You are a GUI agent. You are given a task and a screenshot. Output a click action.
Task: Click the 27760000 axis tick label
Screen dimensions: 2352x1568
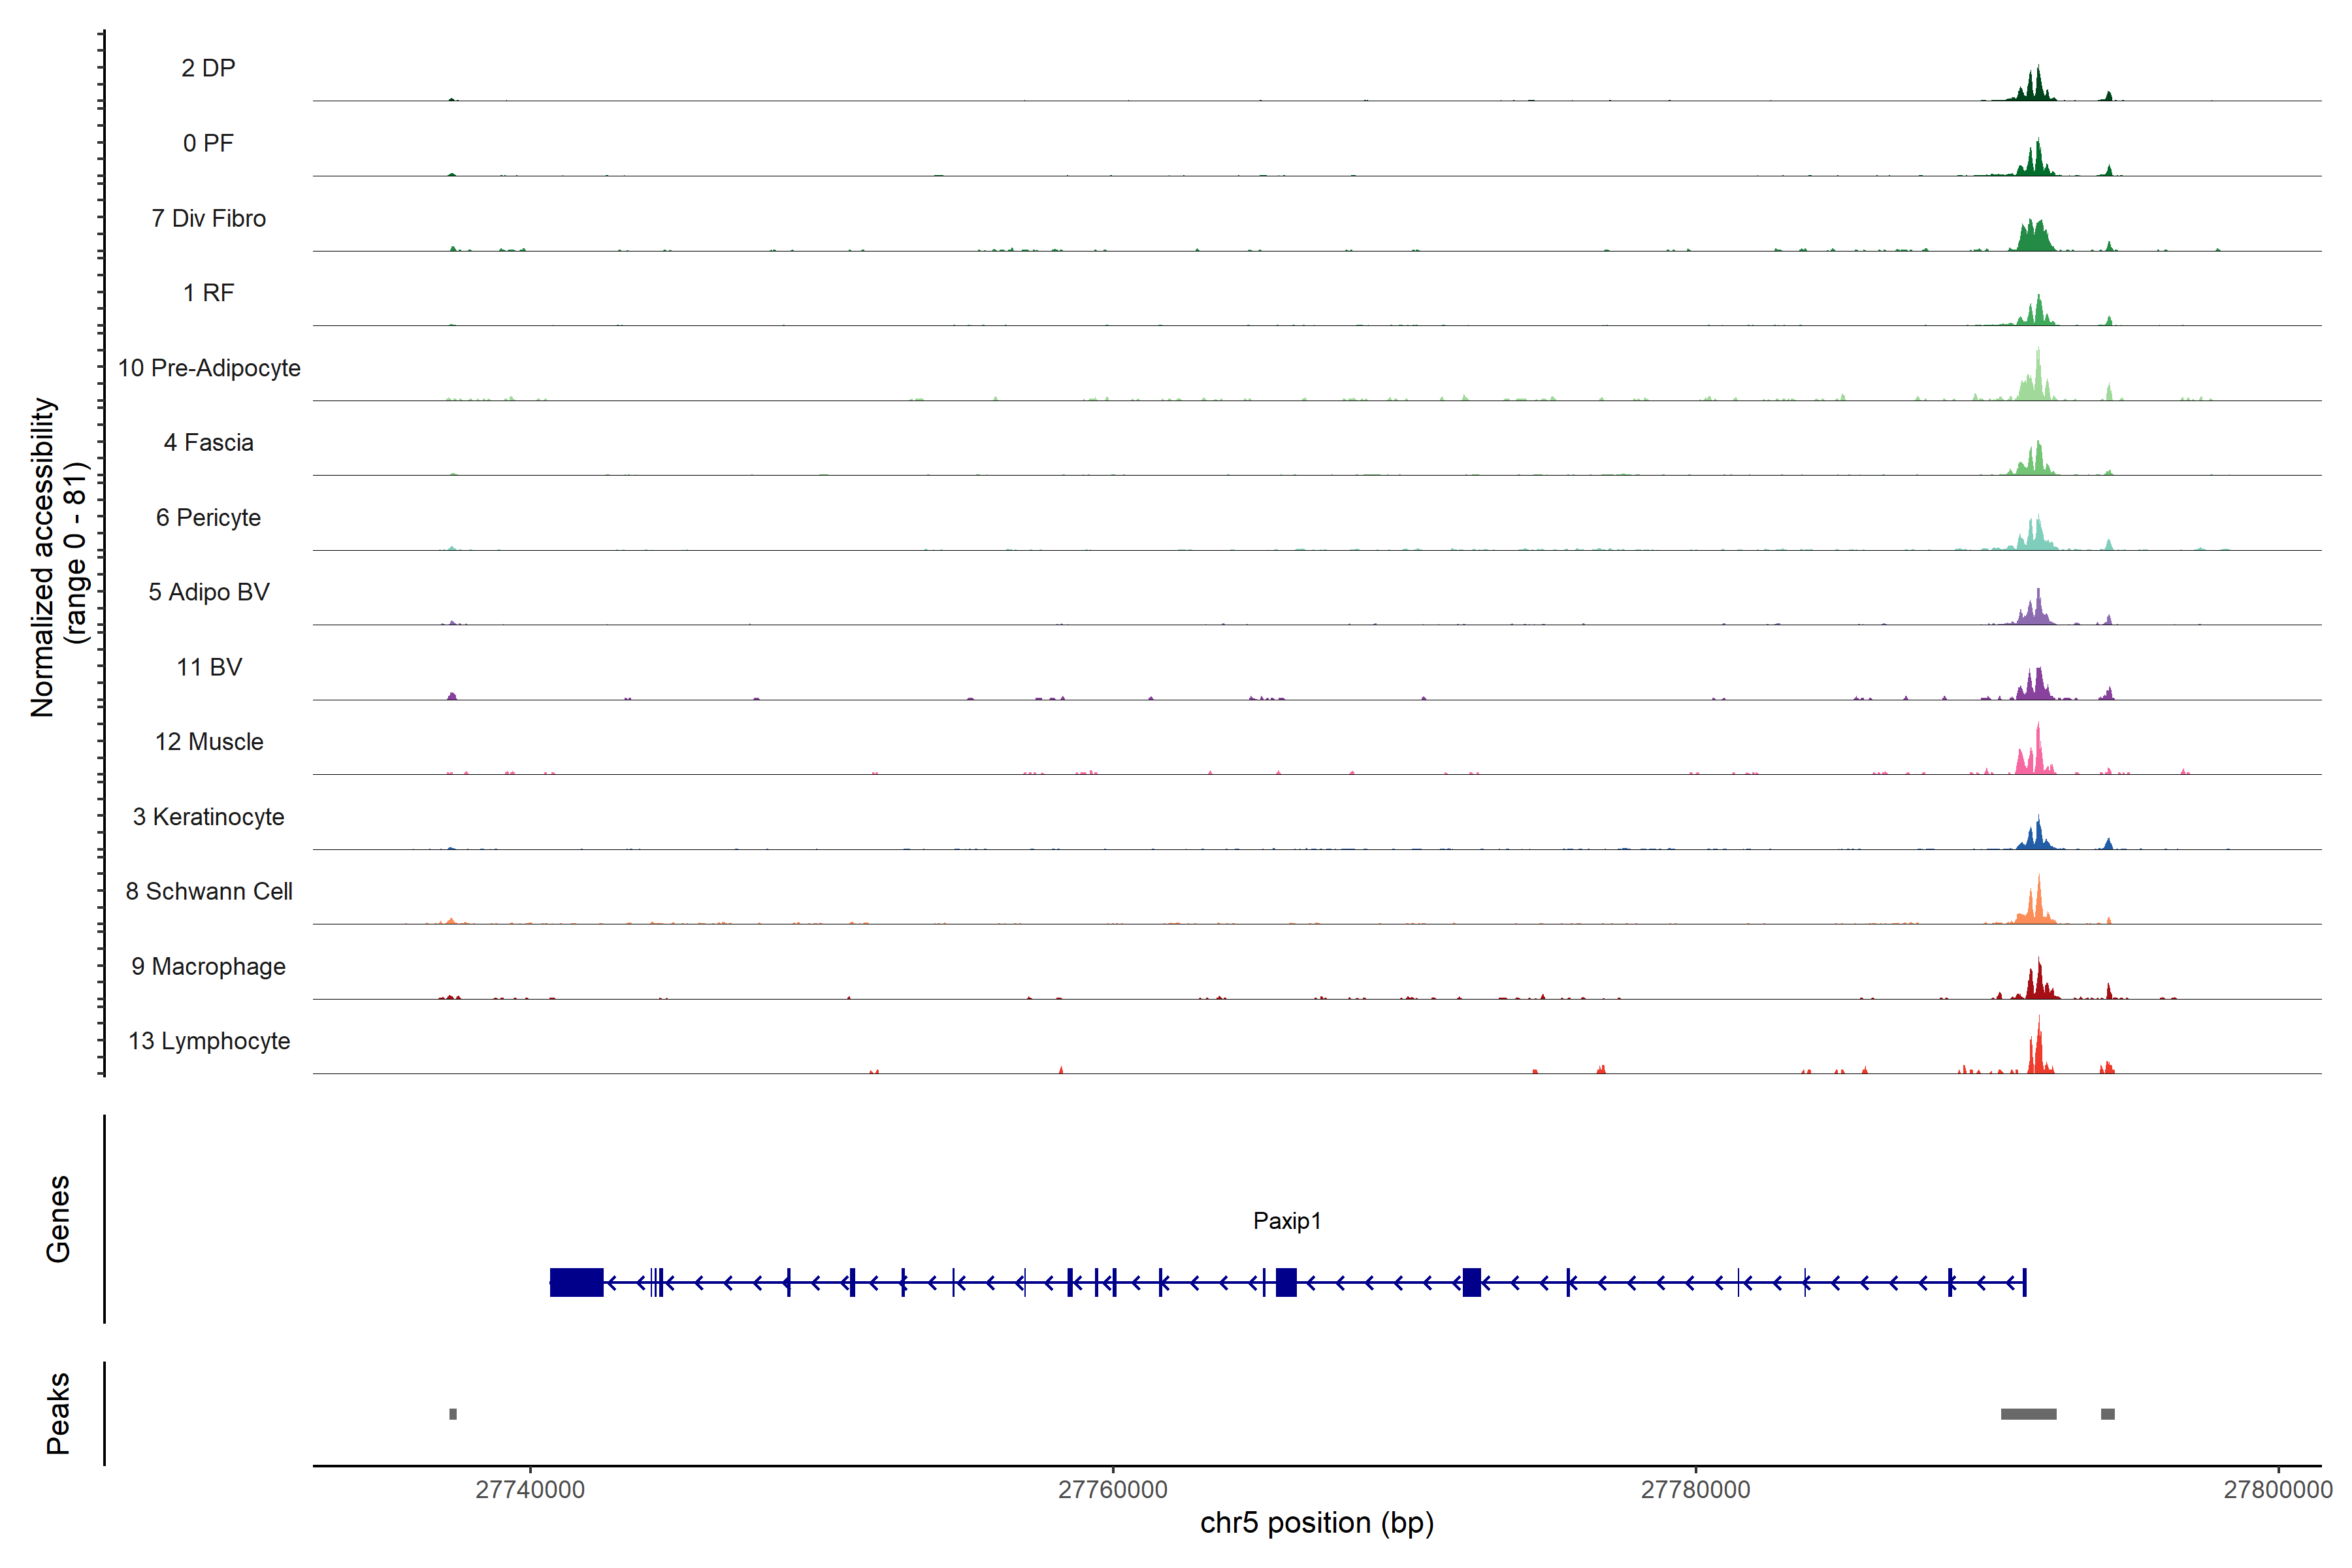click(1112, 1489)
